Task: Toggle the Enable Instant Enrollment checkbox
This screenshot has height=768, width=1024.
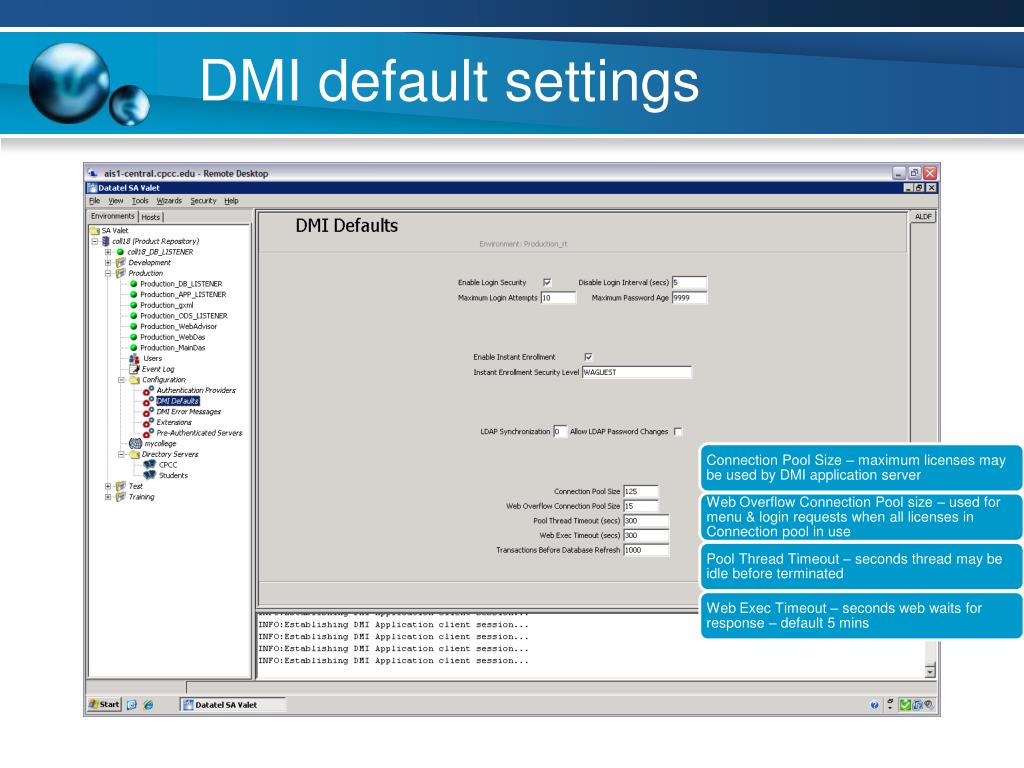Action: pos(588,357)
